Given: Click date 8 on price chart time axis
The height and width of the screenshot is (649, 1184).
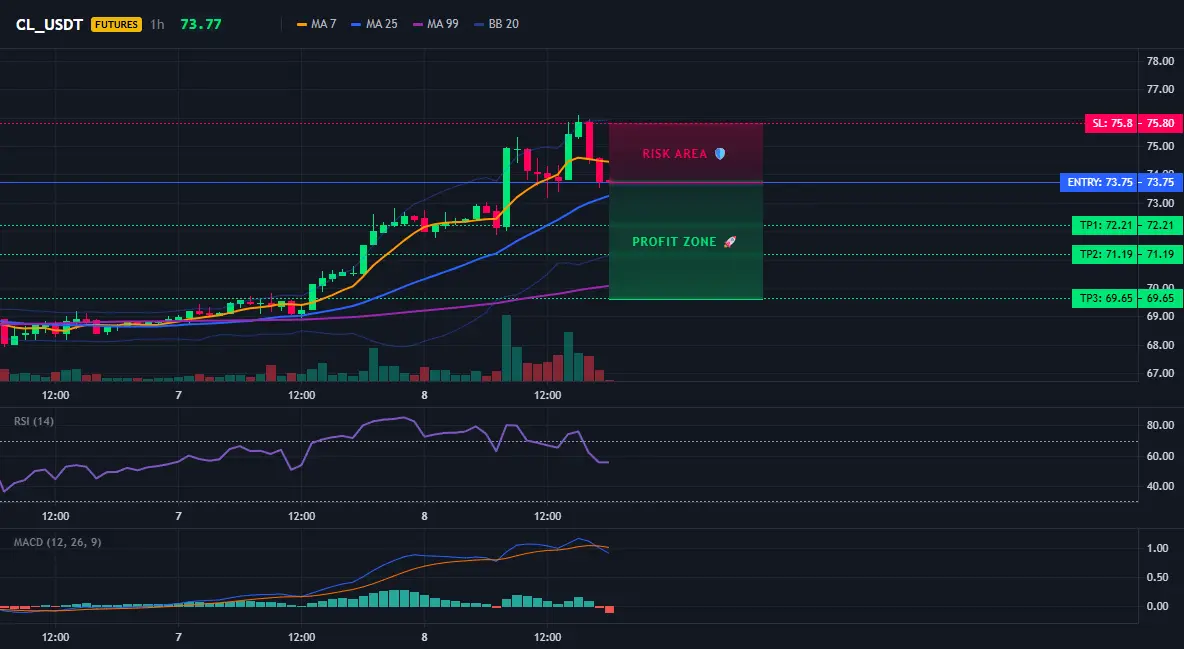Looking at the screenshot, I should [424, 395].
